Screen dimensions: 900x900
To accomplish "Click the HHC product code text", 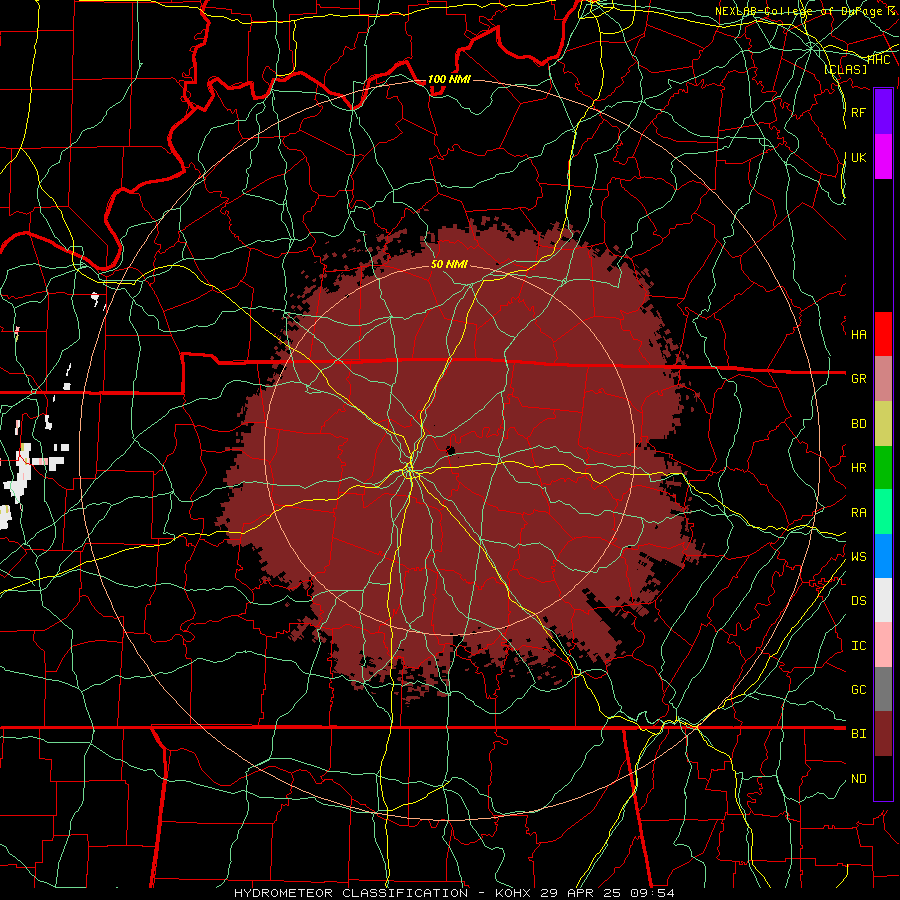I will pyautogui.click(x=879, y=60).
